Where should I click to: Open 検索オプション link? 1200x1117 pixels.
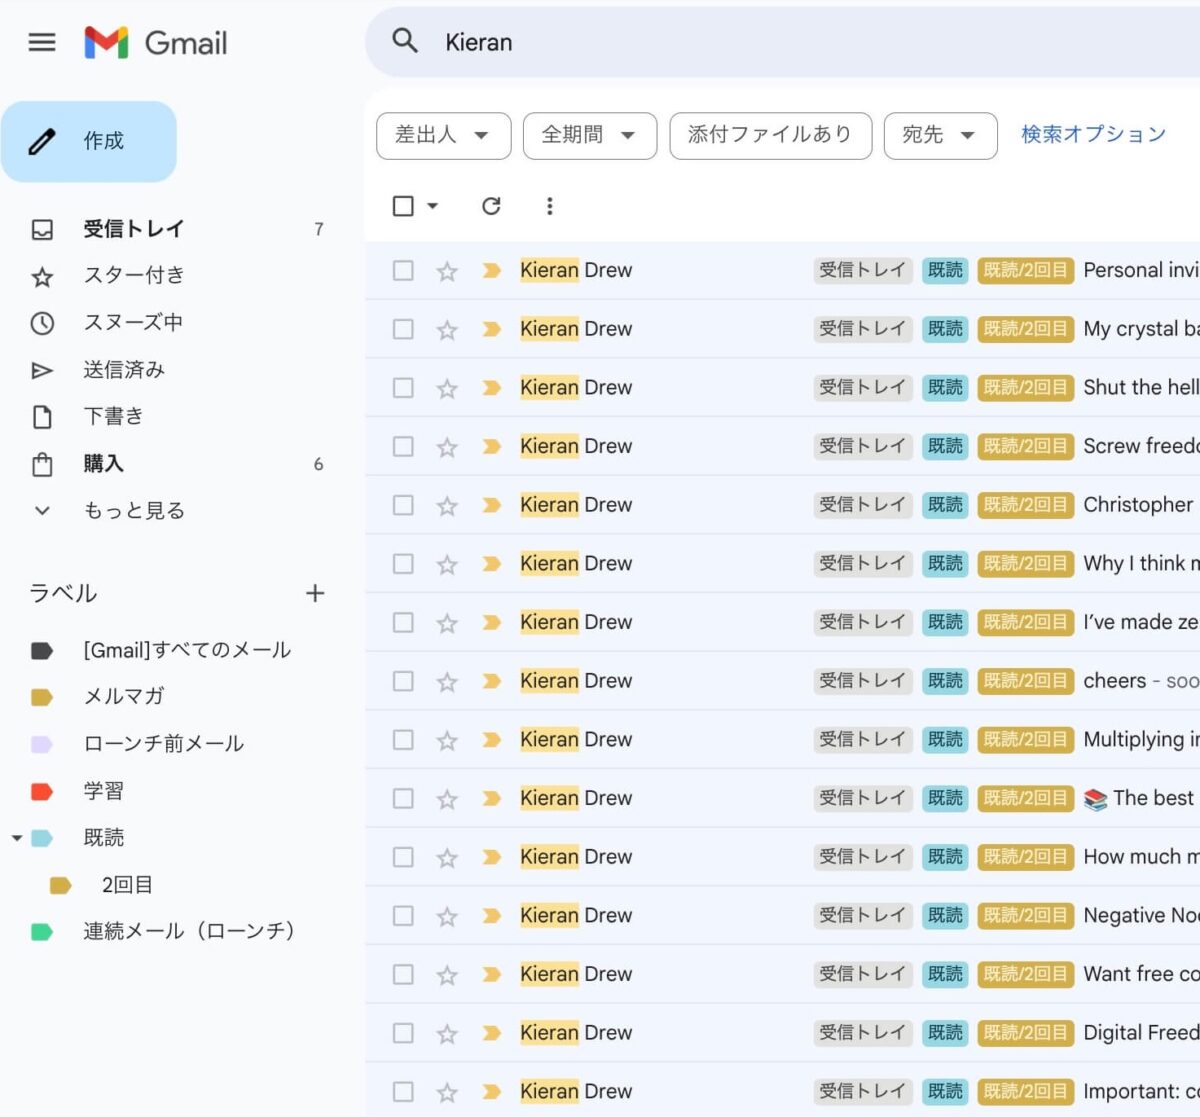[x=1093, y=135]
